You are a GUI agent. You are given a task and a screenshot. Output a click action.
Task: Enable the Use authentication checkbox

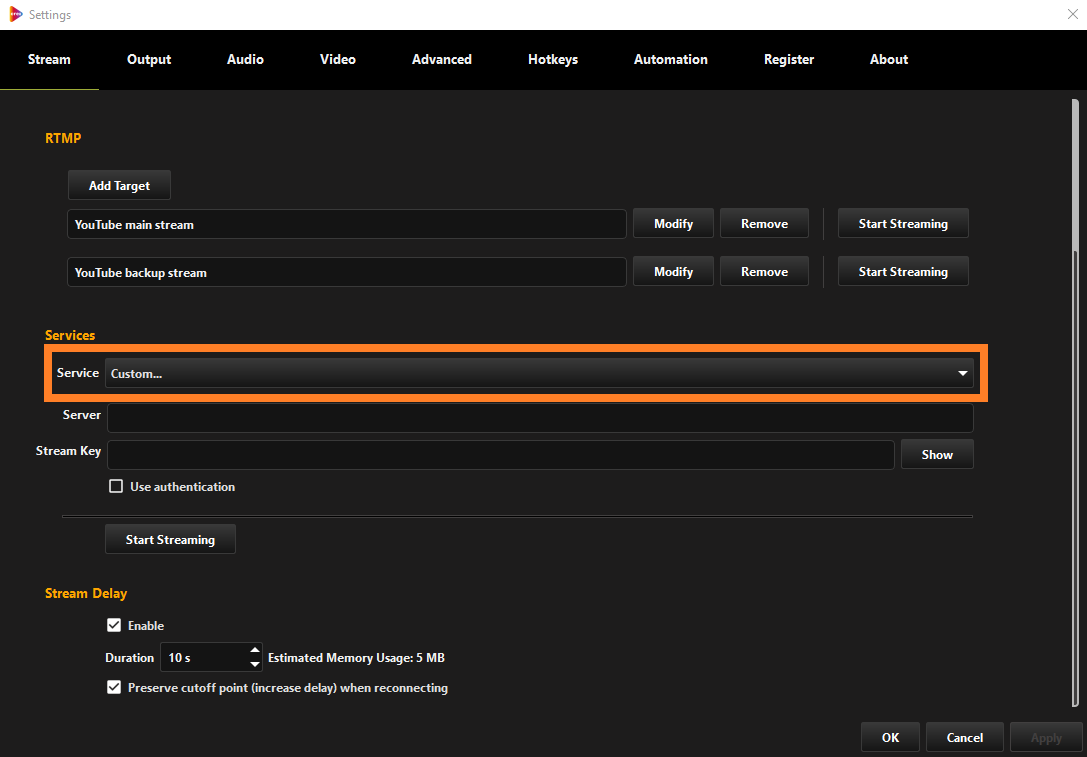[x=115, y=486]
